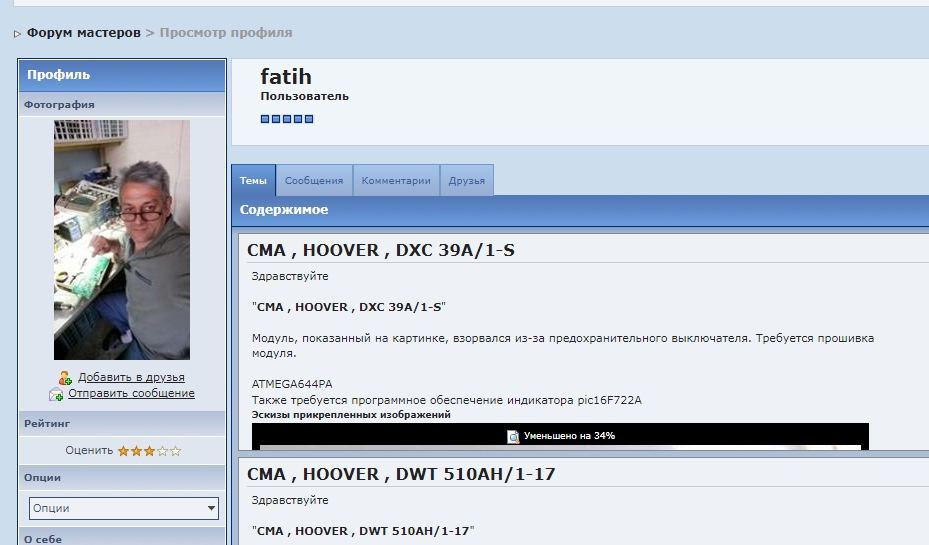Open the Комментарии tab
The height and width of the screenshot is (545, 929).
click(396, 181)
